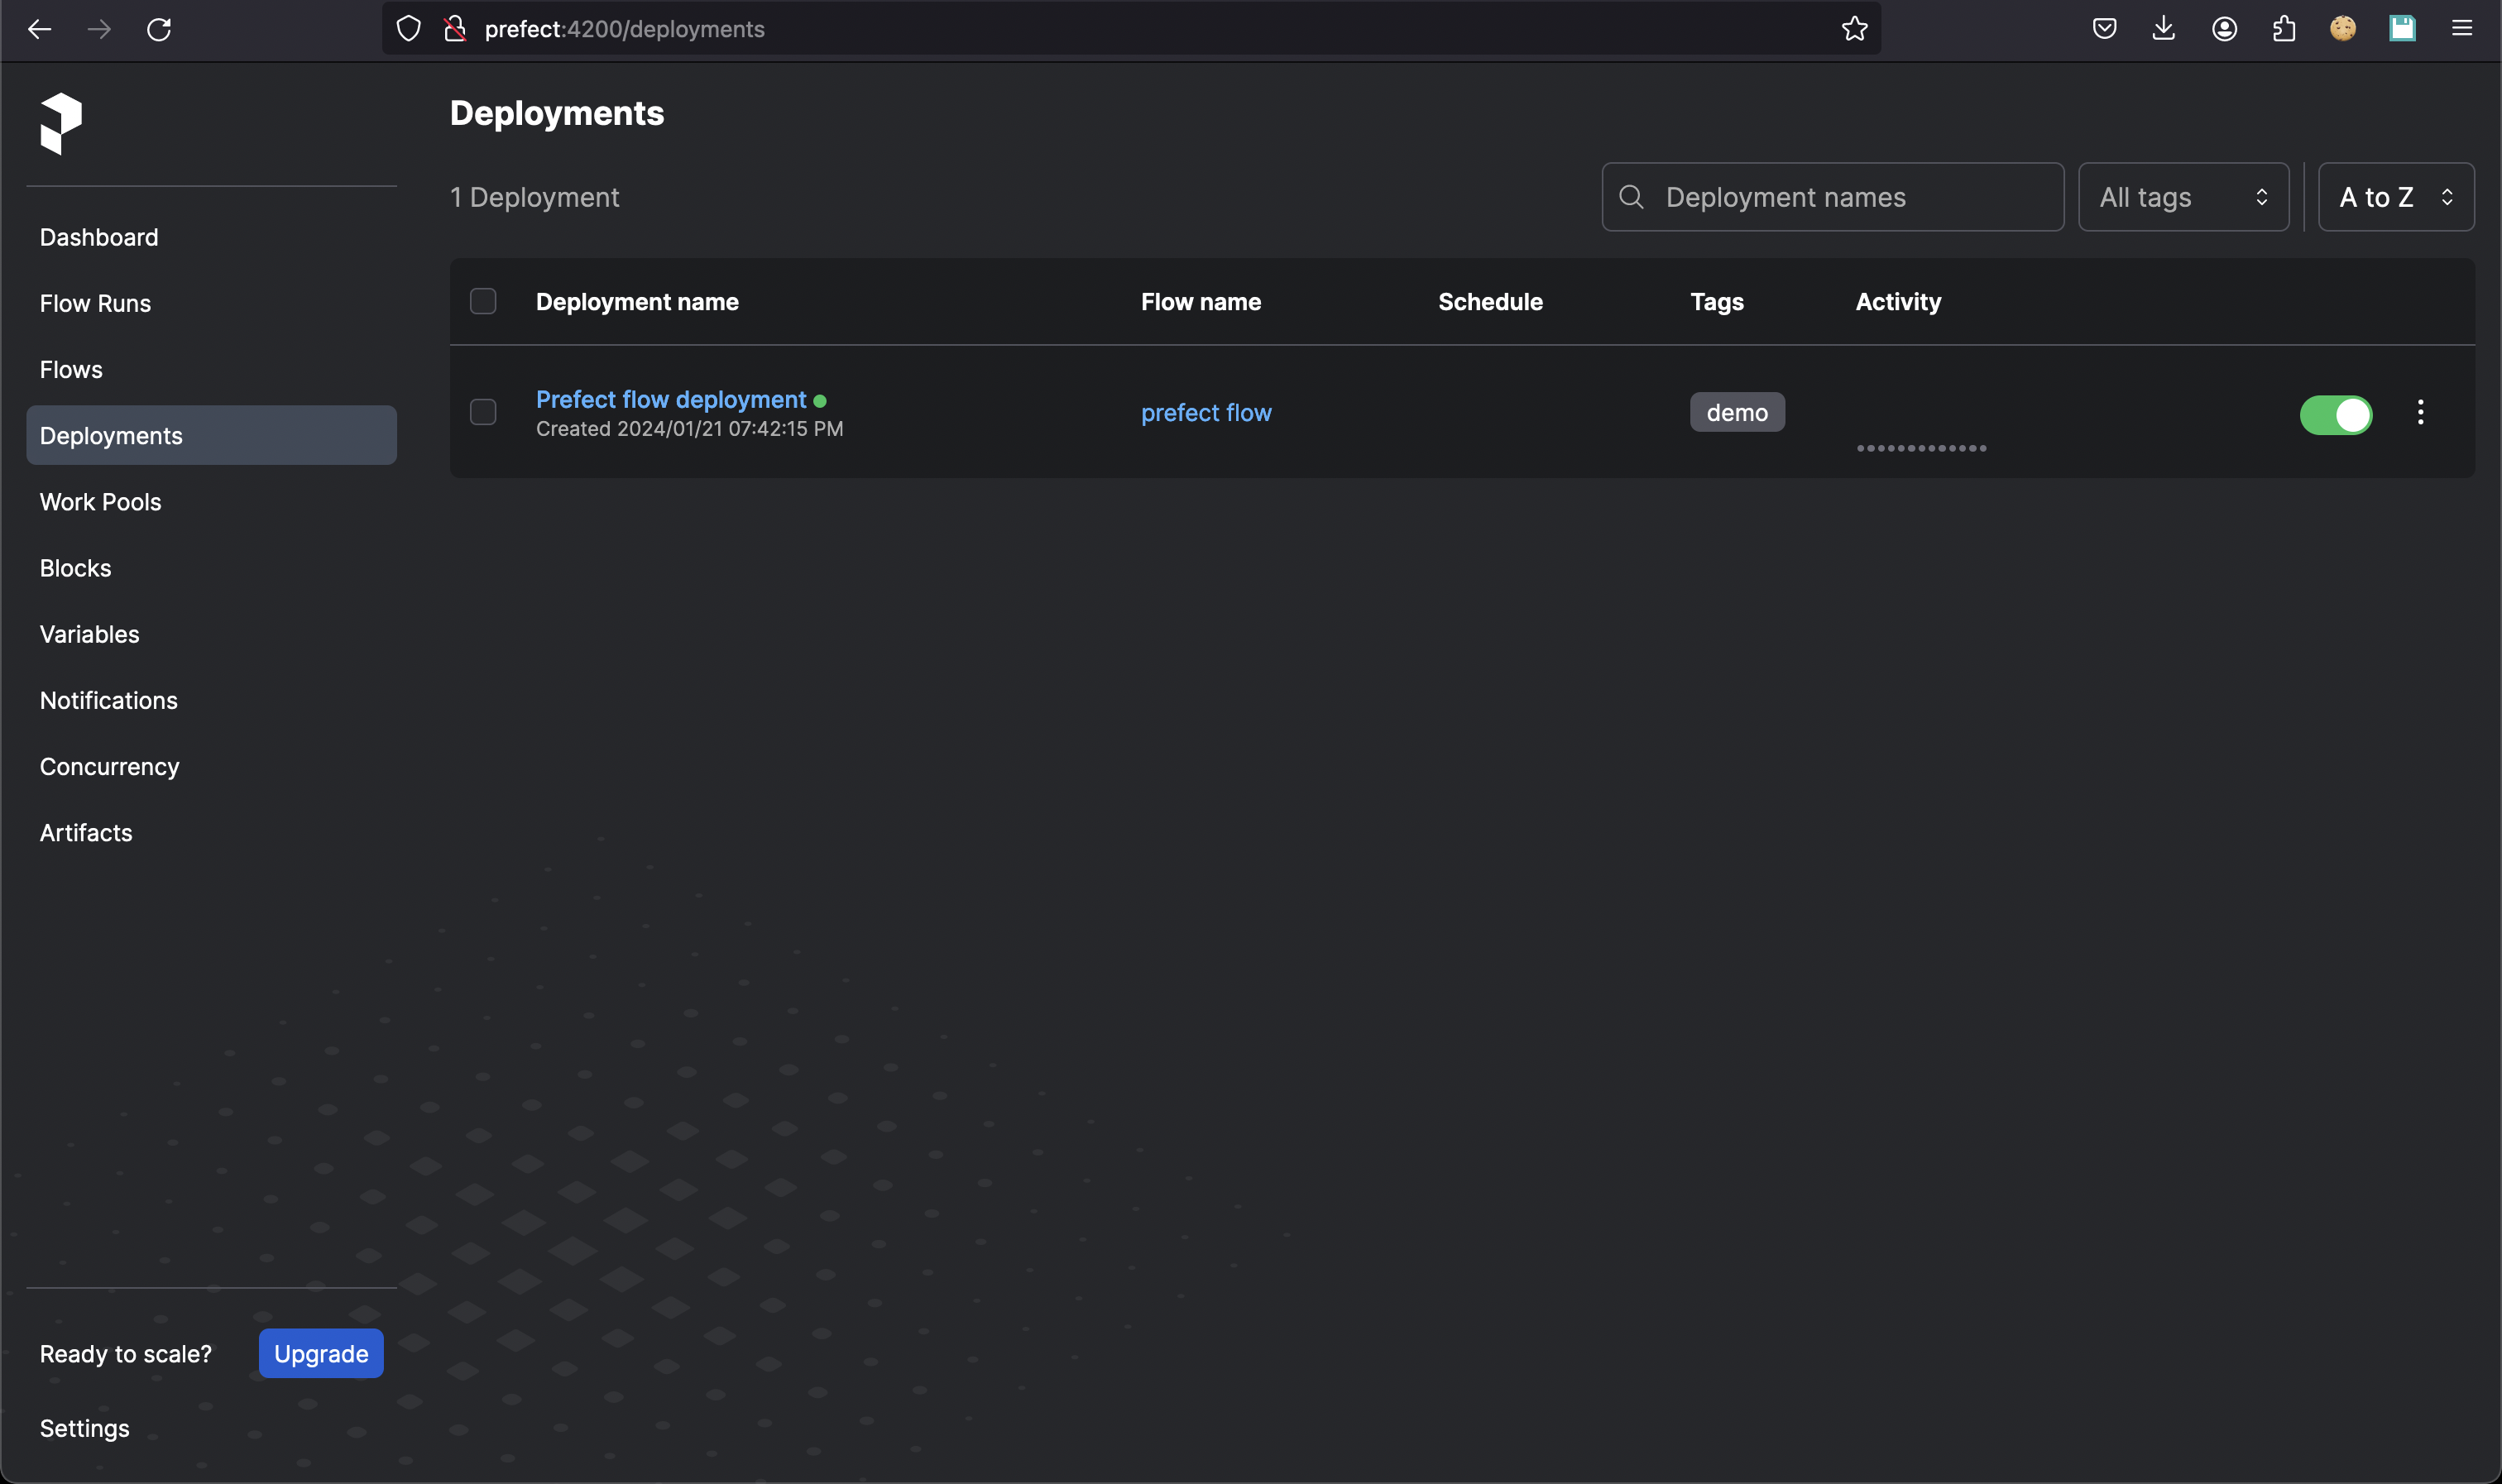Disable the Prefect flow deployment toggle
Viewport: 2502px width, 1484px height.
(2336, 415)
